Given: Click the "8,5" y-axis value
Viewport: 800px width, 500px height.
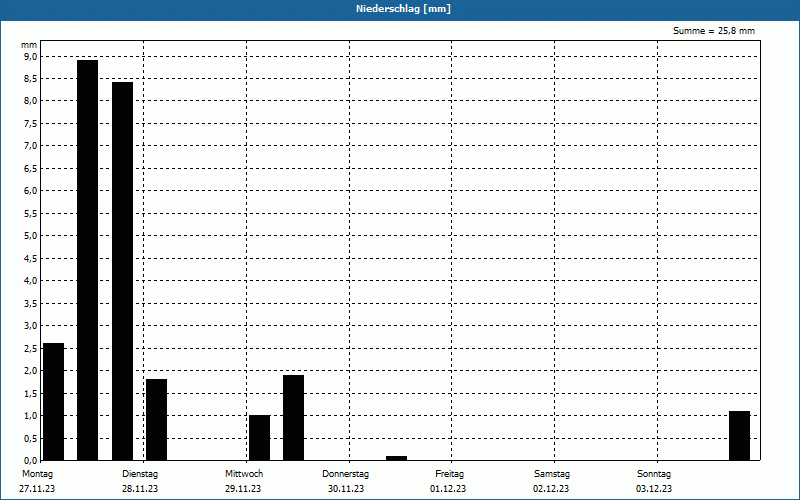Looking at the screenshot, I should pyautogui.click(x=31, y=79).
